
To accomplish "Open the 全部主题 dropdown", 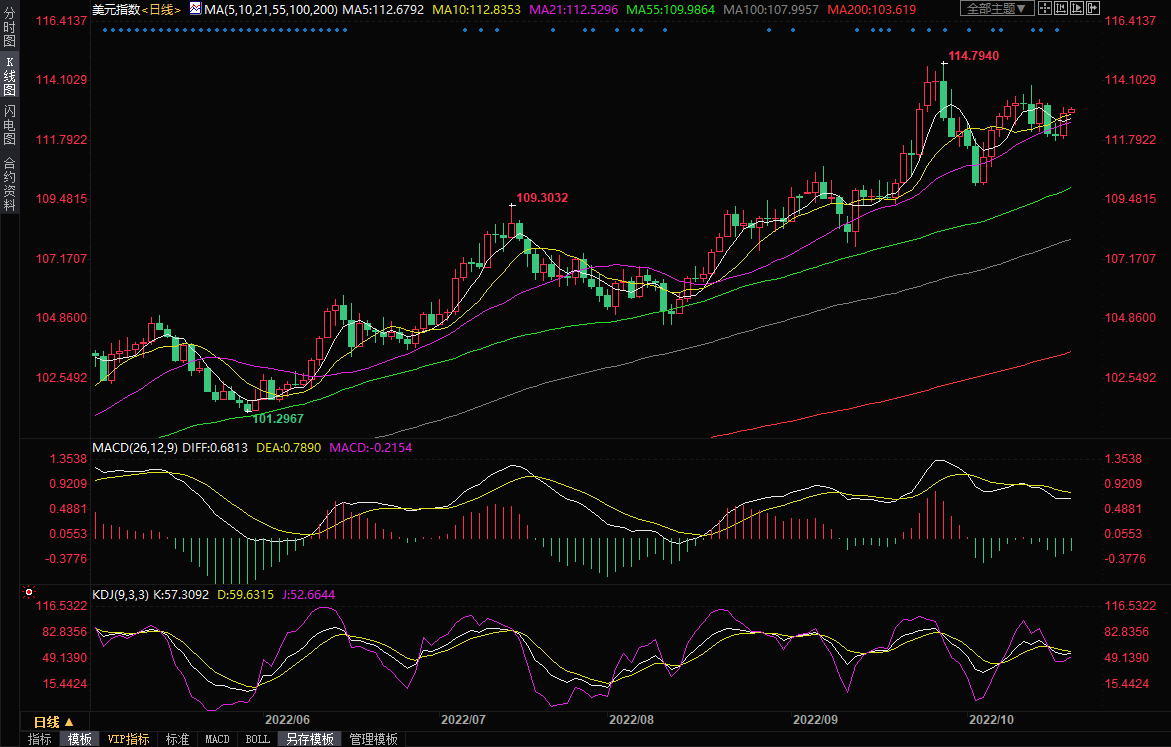I will point(995,9).
